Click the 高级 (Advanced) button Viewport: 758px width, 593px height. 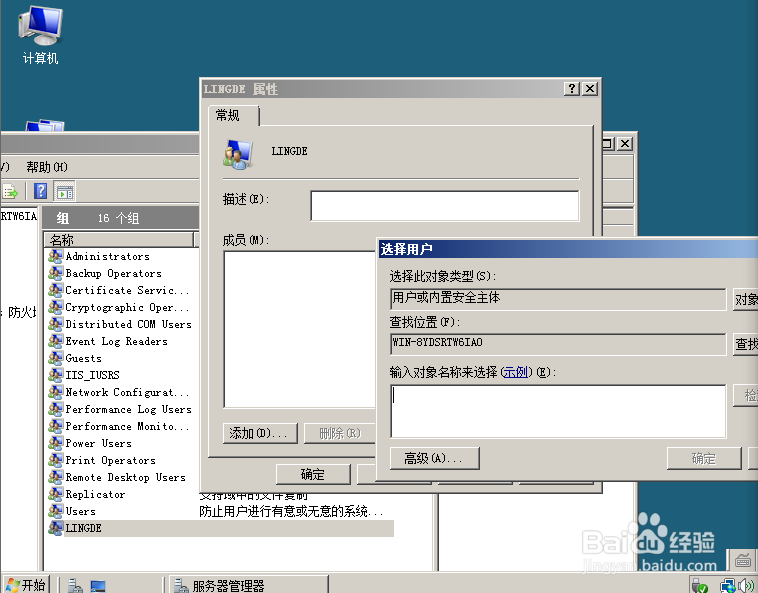pos(435,458)
